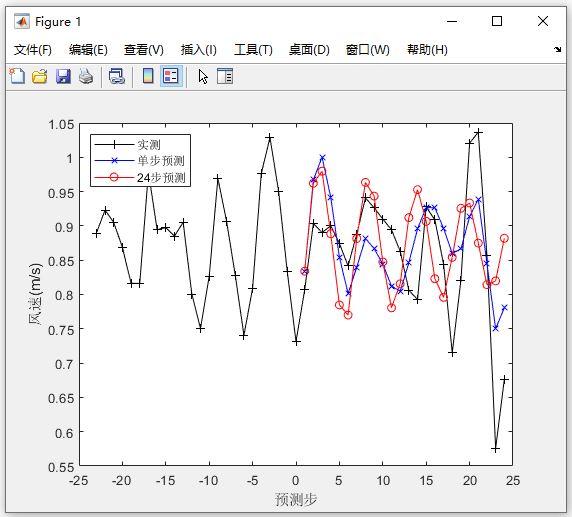The image size is (572, 517).
Task: Expand the toolbar overflow arrow at the right of the menu bar
Action: (x=557, y=49)
